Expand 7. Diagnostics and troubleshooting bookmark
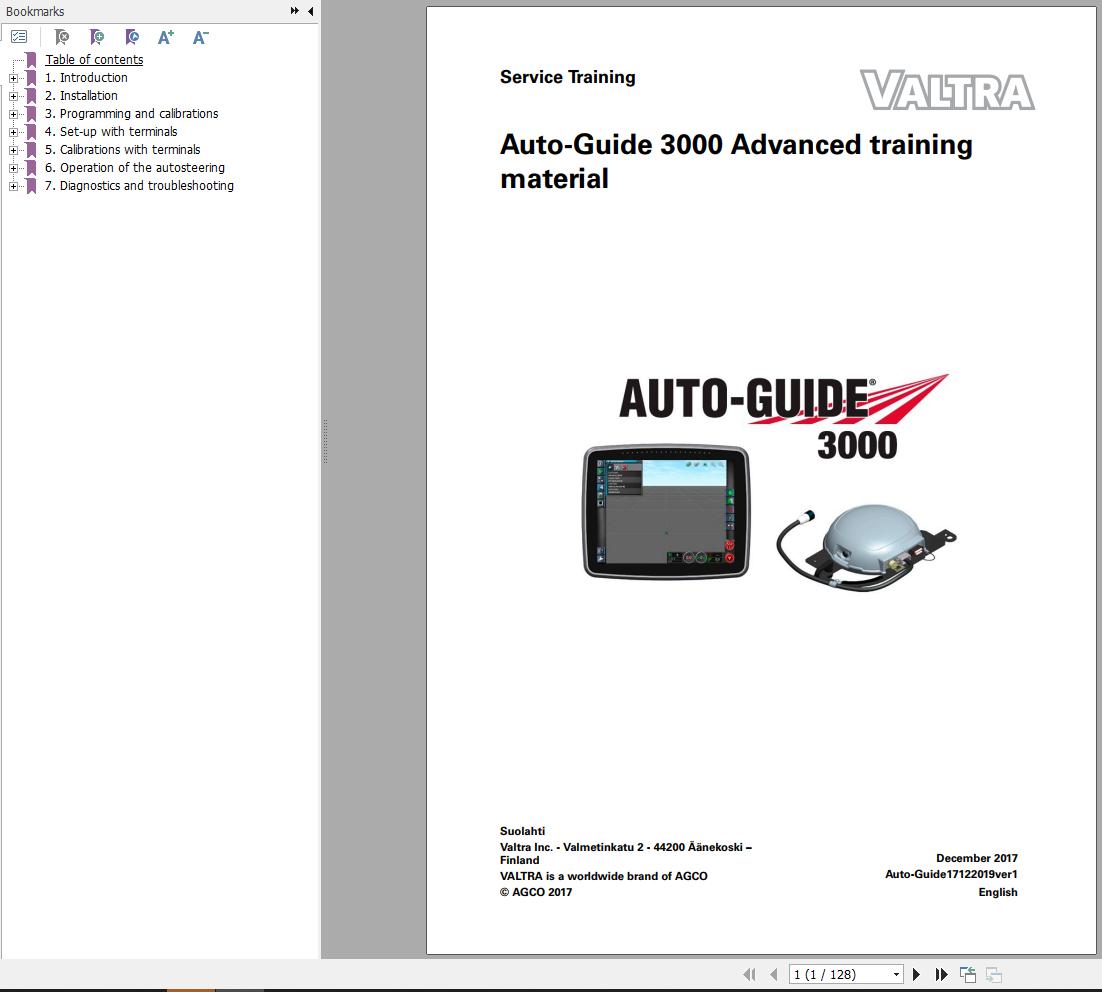 (x=13, y=186)
